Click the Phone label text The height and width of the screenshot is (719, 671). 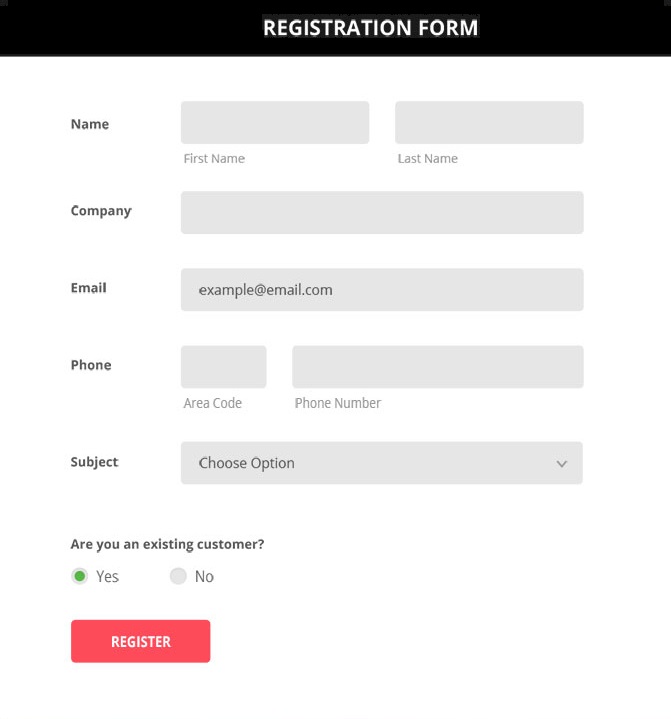tap(91, 365)
